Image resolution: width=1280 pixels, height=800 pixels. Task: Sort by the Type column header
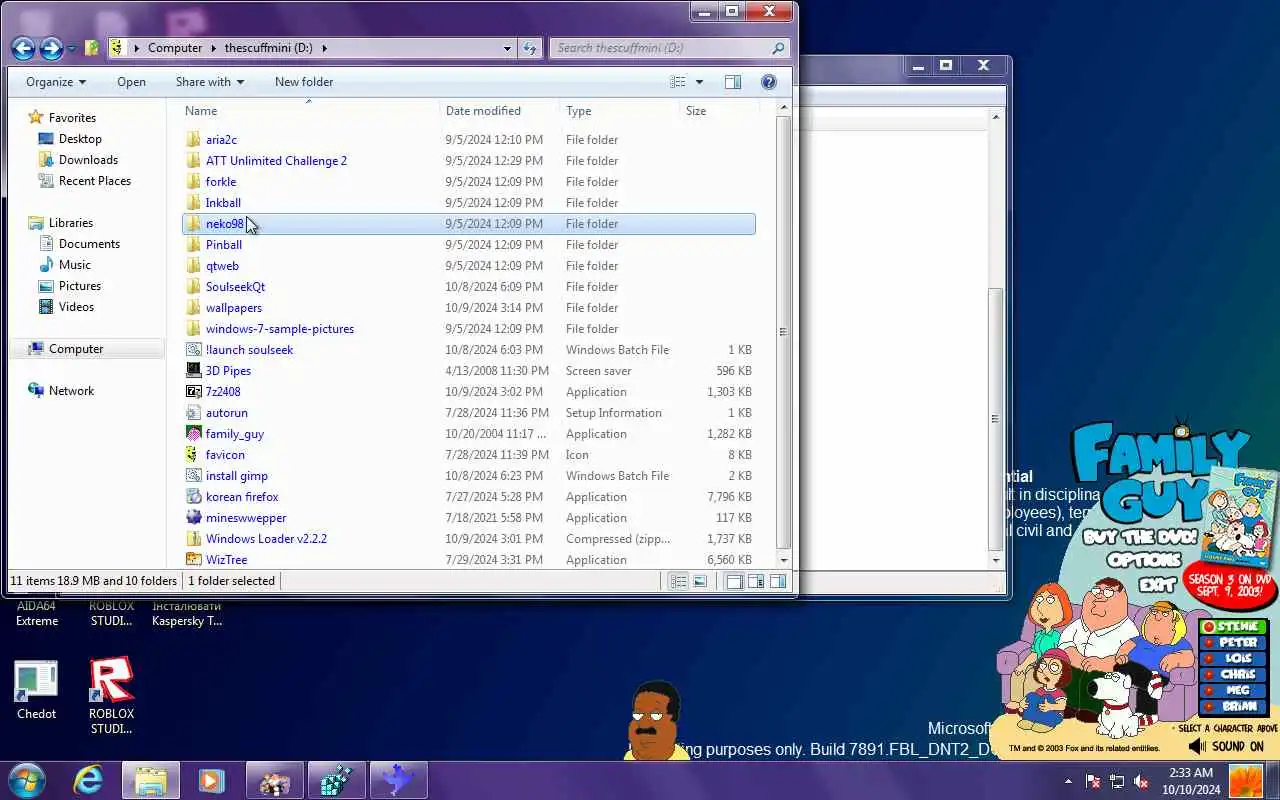(619, 111)
